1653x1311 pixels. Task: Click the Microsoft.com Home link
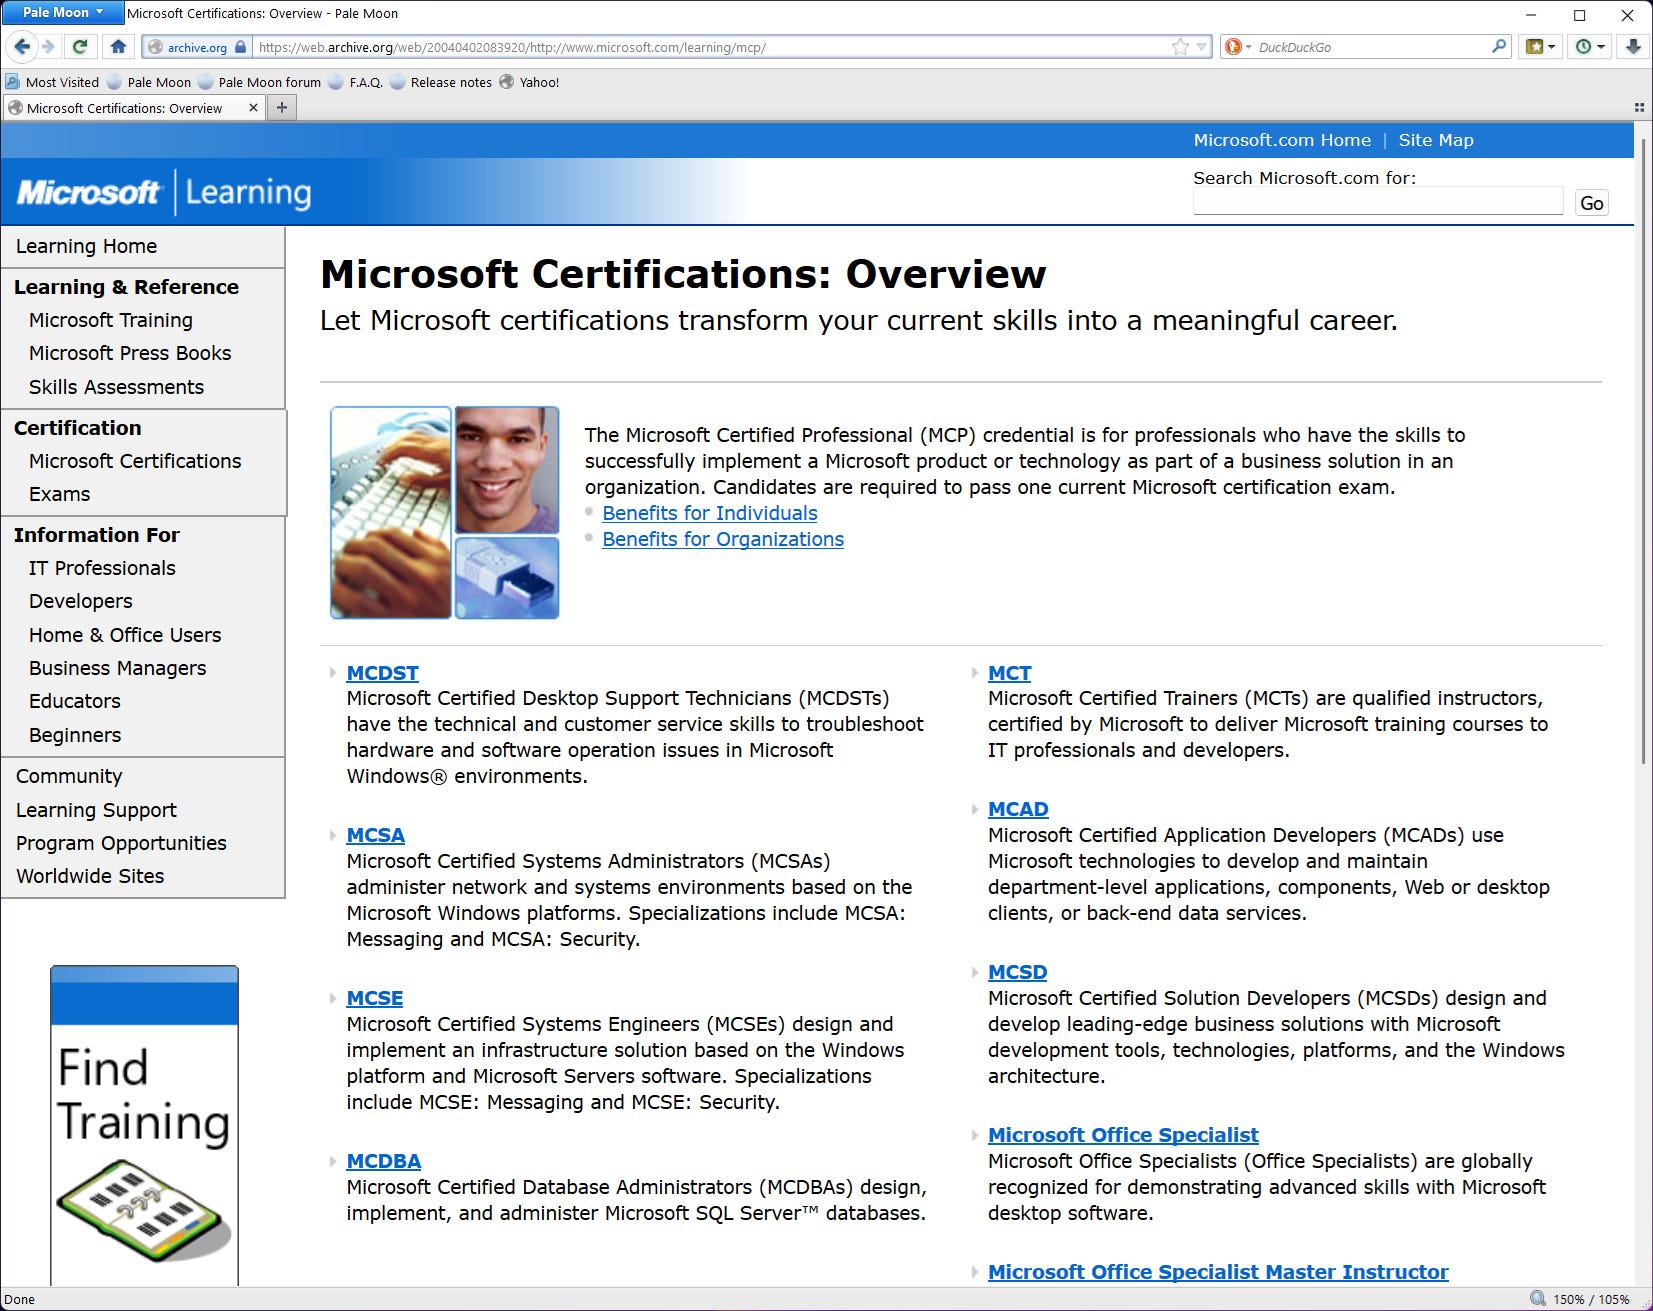[x=1282, y=140]
